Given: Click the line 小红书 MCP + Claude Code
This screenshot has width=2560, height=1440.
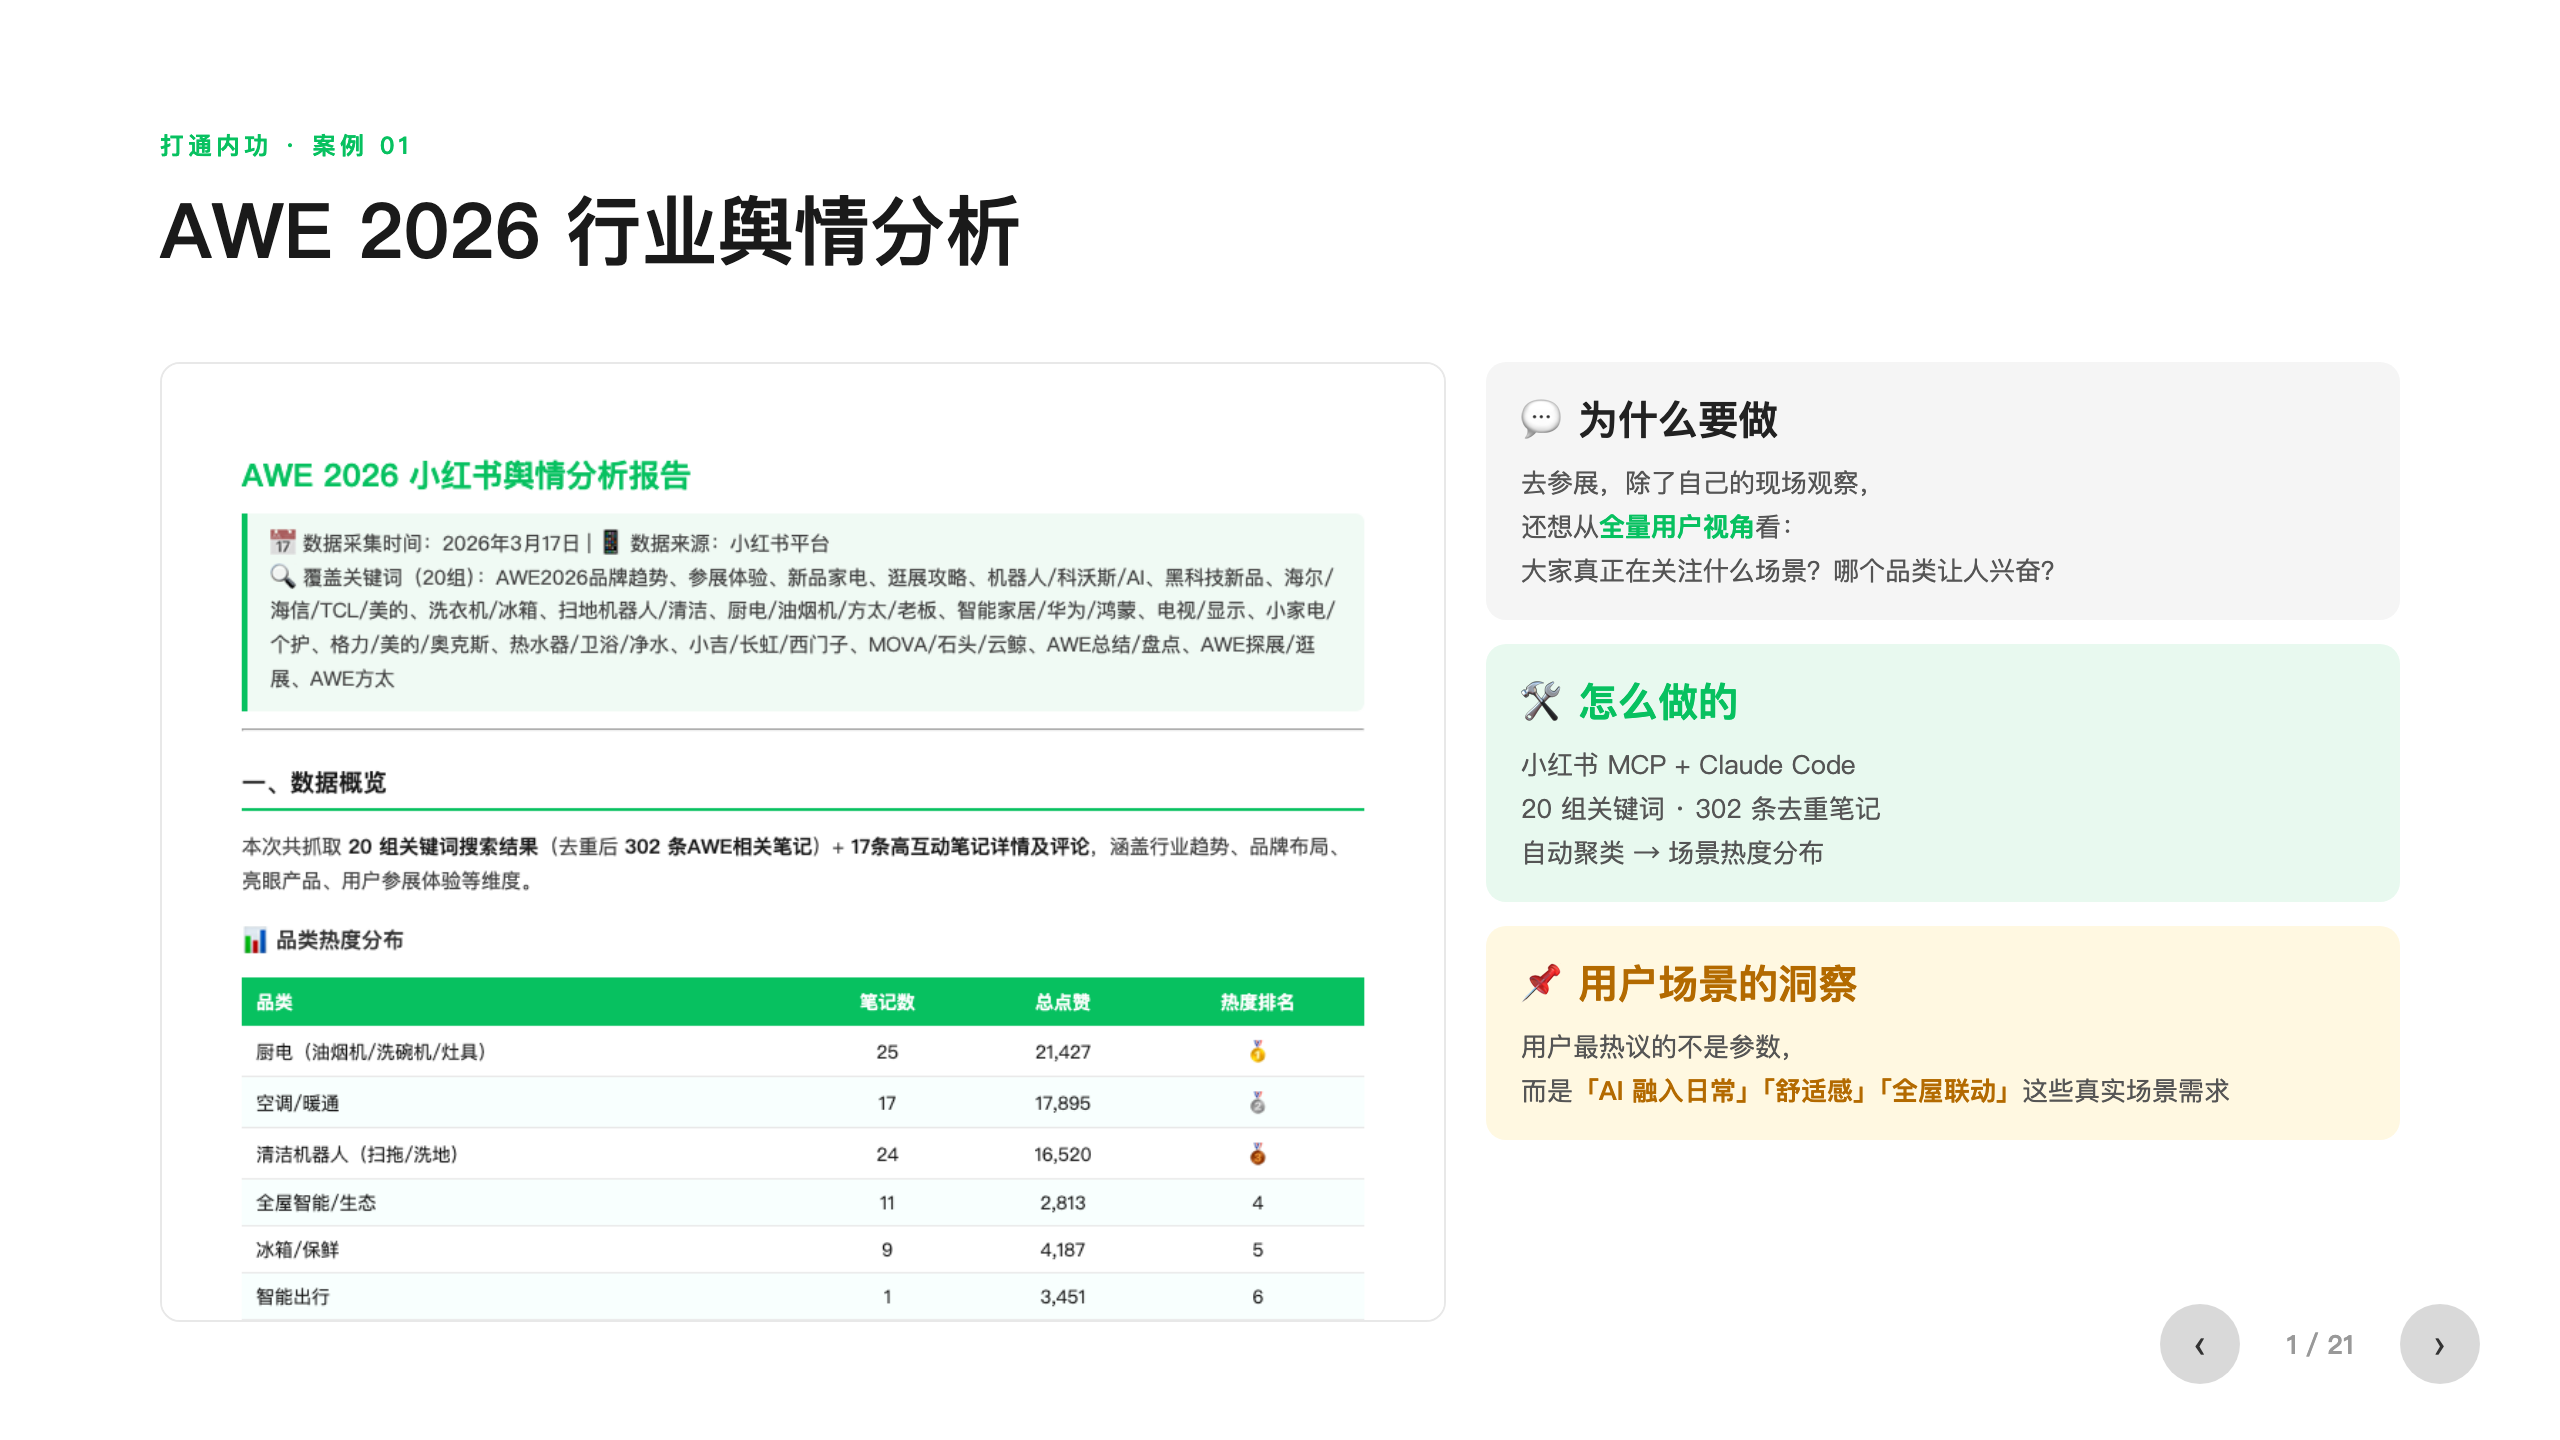Looking at the screenshot, I should (1688, 765).
